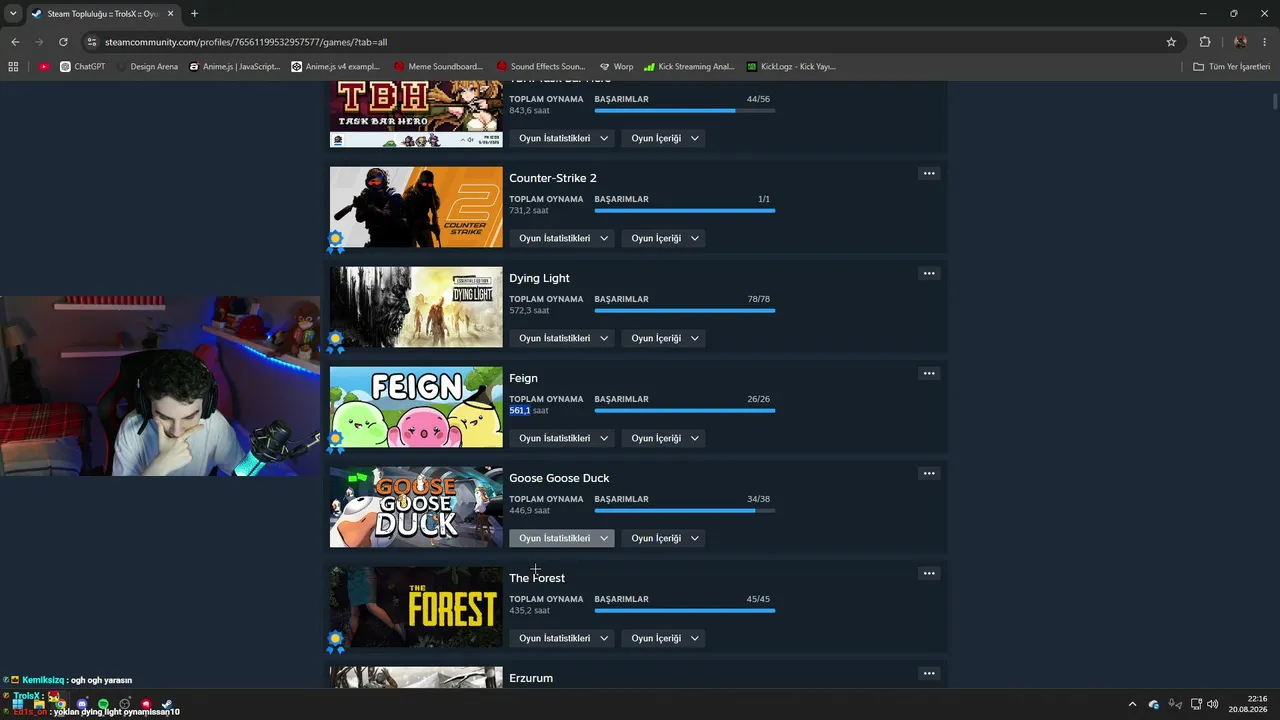Click the Counter-Strike 2 perfect game badge
The image size is (1280, 720).
coord(336,241)
